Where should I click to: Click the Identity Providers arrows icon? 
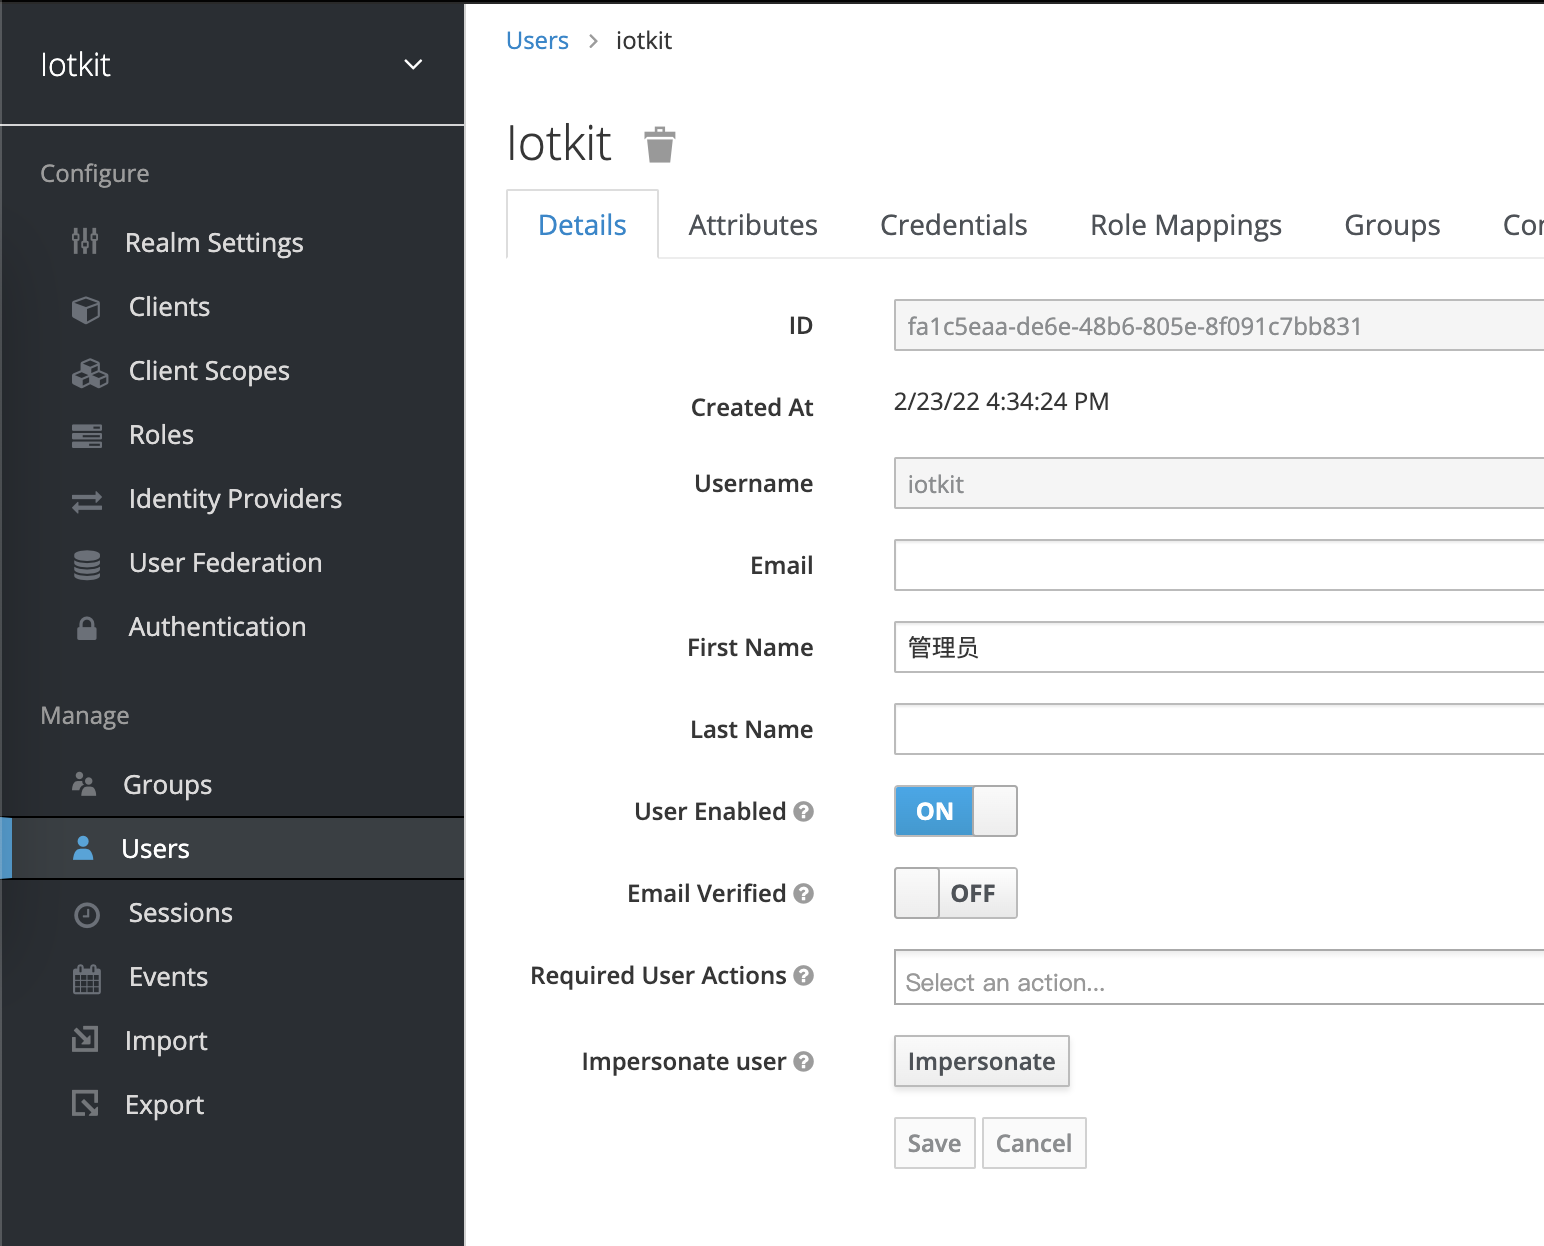[x=87, y=501]
